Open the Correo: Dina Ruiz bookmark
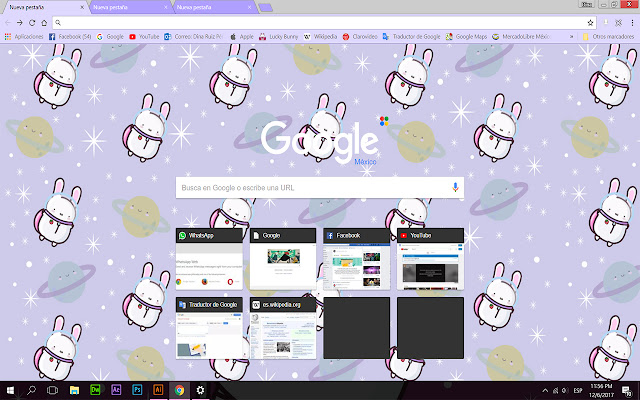 click(193, 36)
